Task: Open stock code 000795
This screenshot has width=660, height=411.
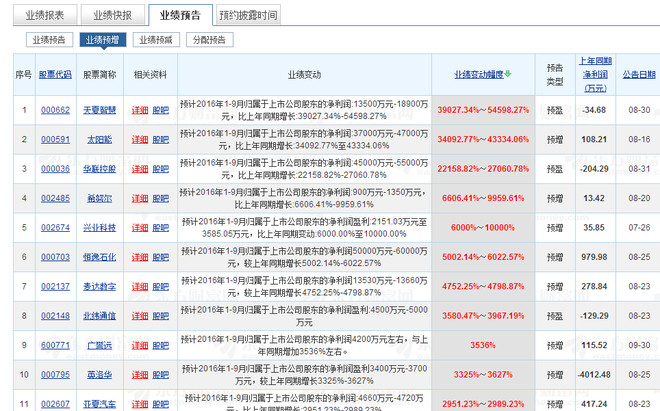Action: coord(56,374)
